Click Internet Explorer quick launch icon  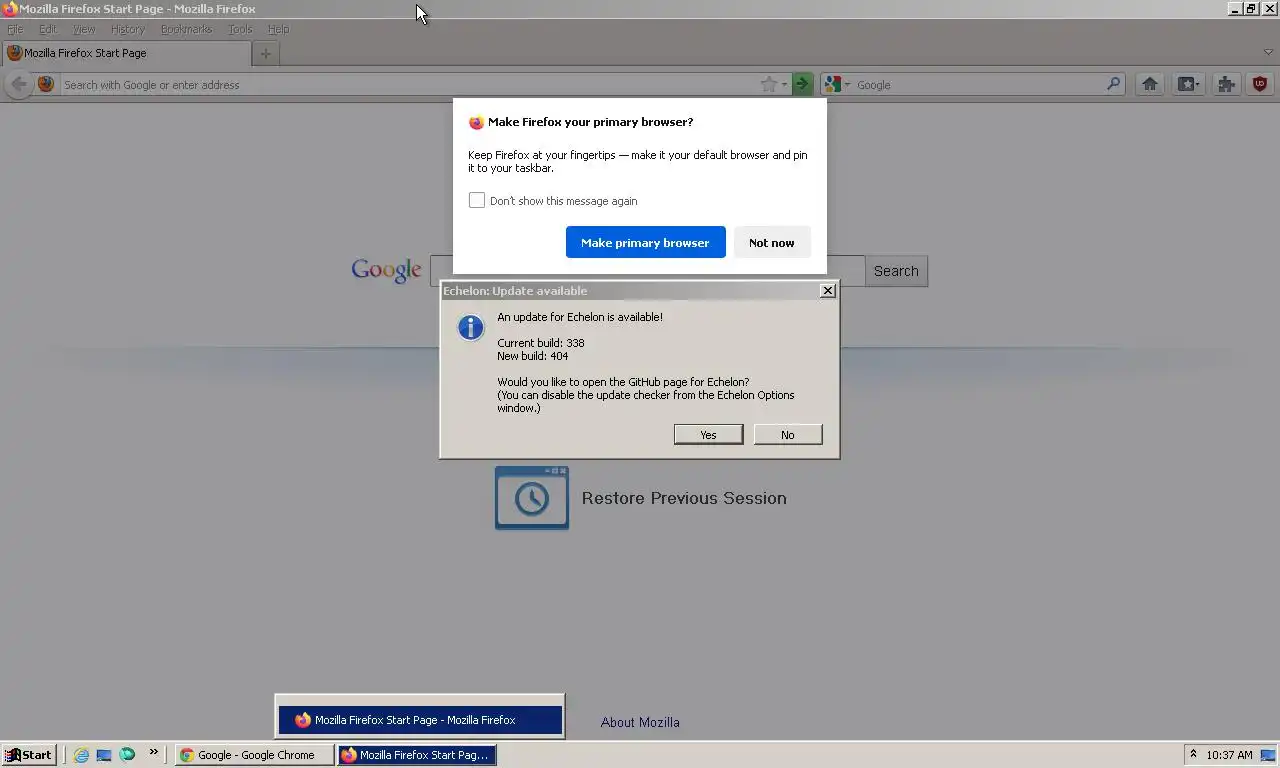(x=81, y=755)
